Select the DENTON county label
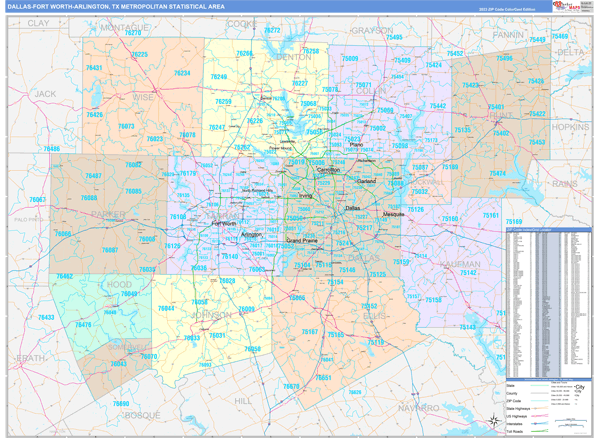 coord(293,57)
